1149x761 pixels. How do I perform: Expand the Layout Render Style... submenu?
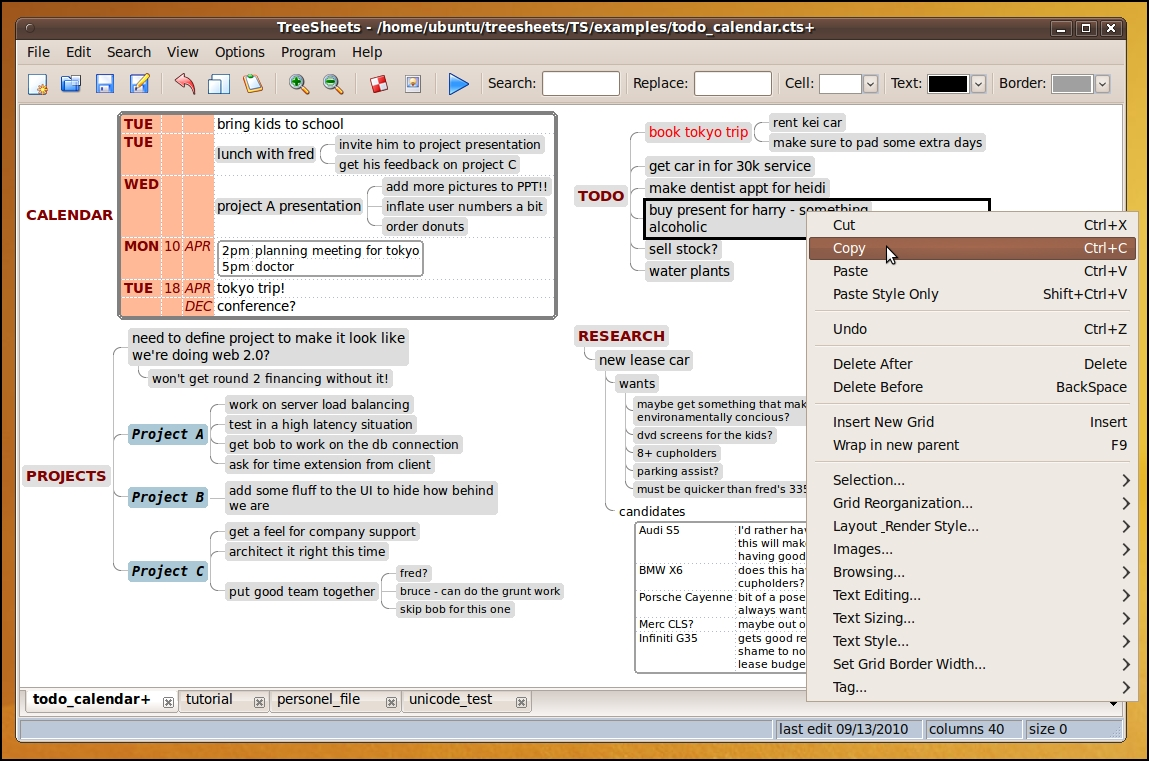pyautogui.click(x=973, y=526)
